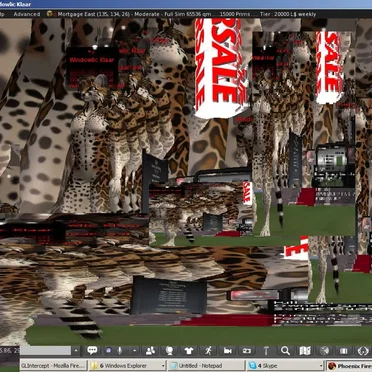Expand the Skype taskbar group arrow
Screen dimensions: 372x372
point(321,366)
